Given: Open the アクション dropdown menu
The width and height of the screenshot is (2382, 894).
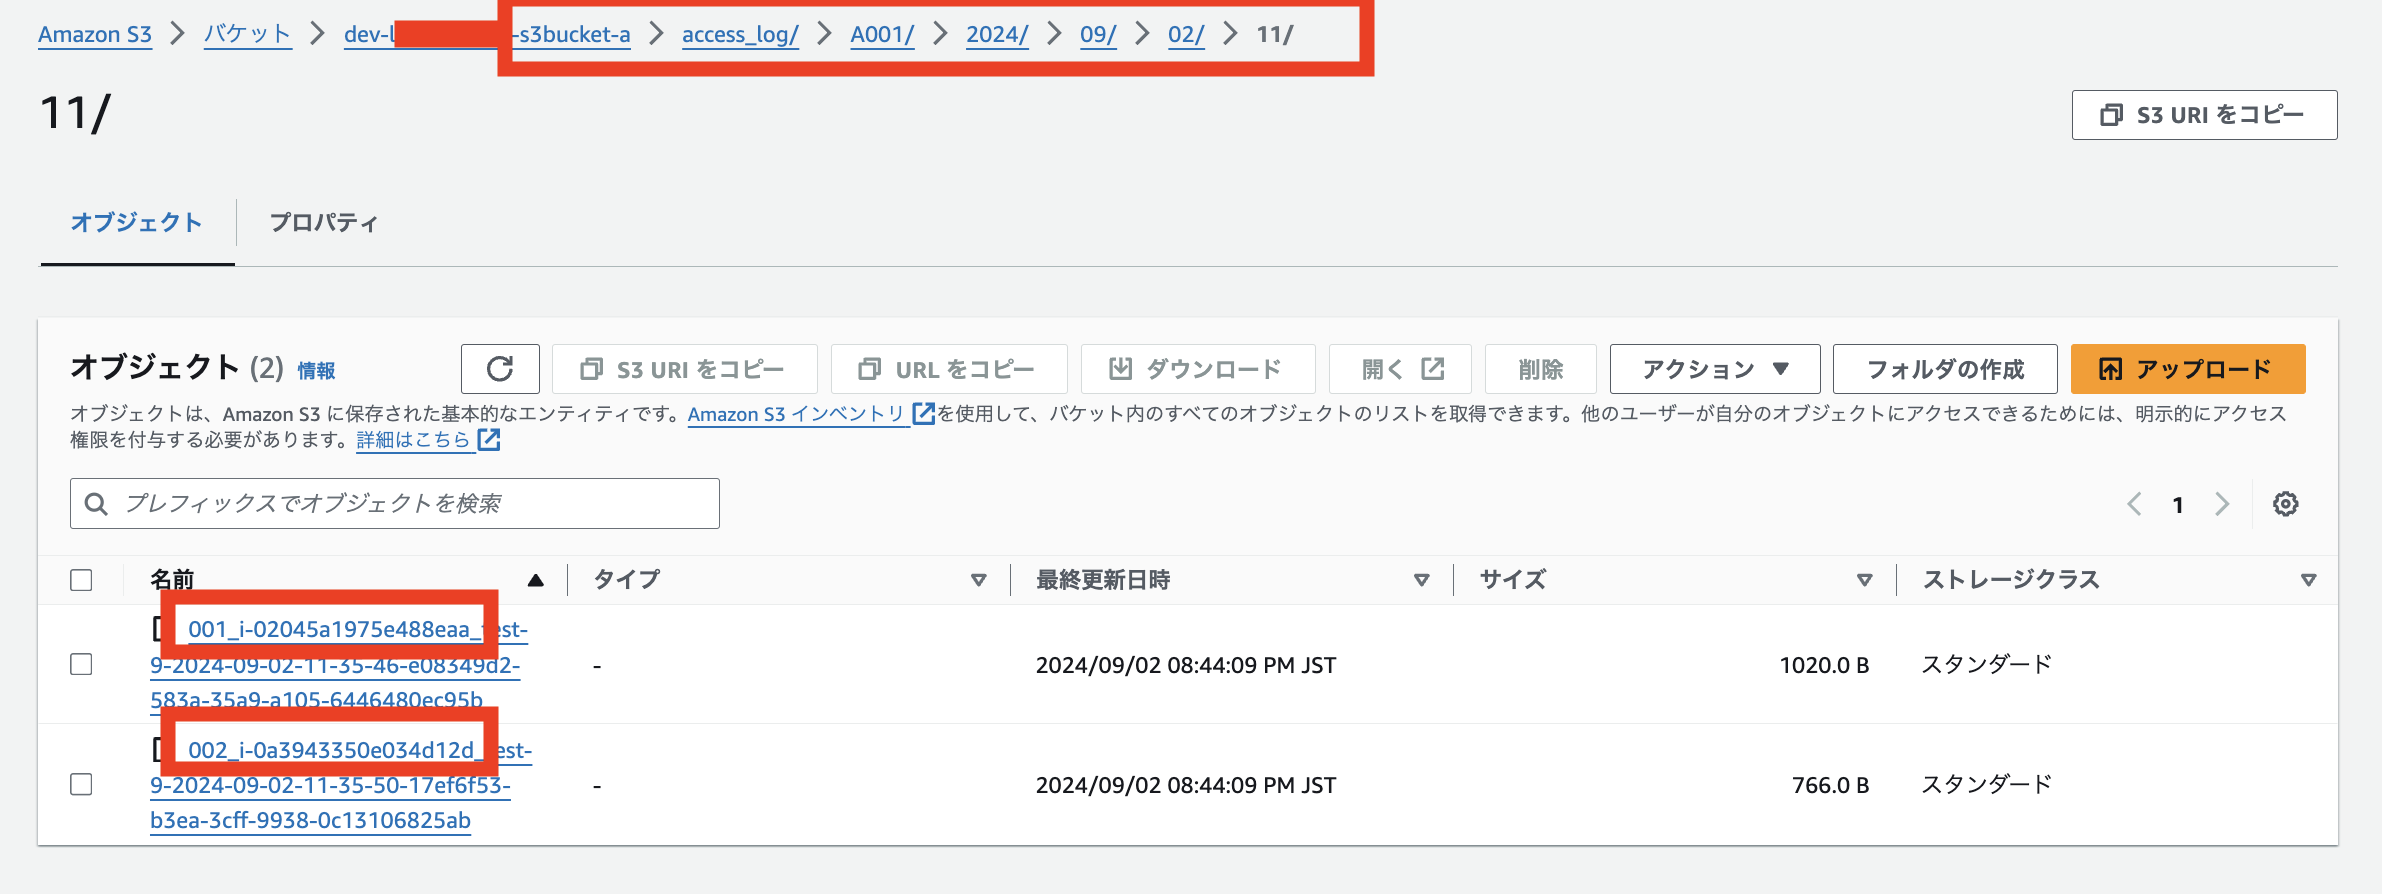Looking at the screenshot, I should point(1715,369).
